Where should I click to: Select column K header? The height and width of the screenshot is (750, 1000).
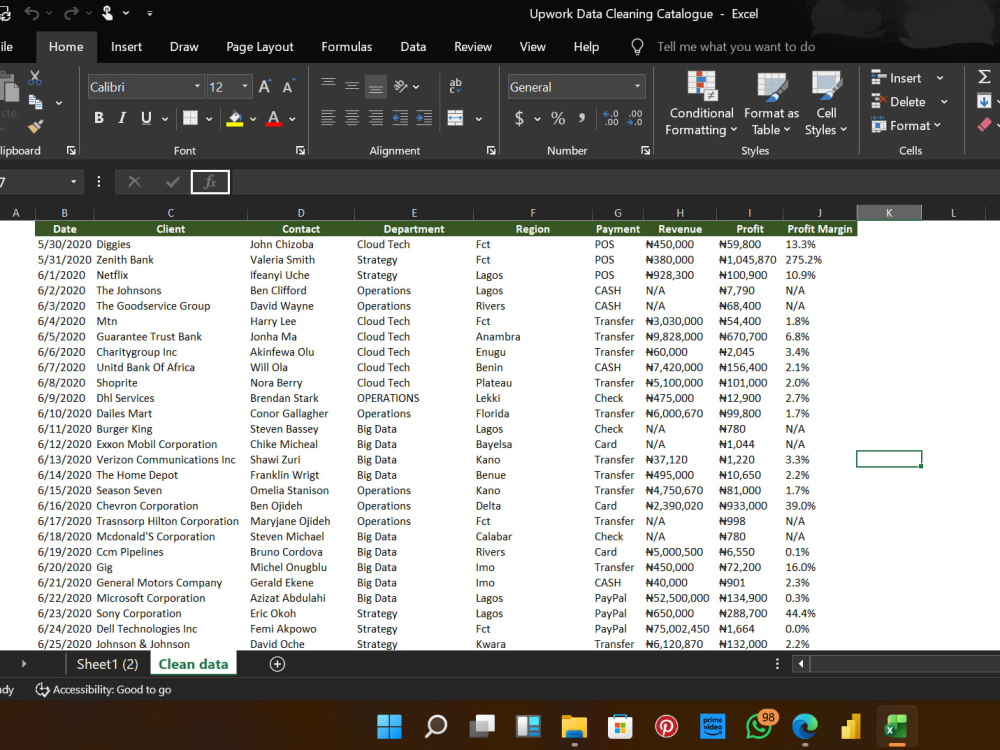[889, 213]
